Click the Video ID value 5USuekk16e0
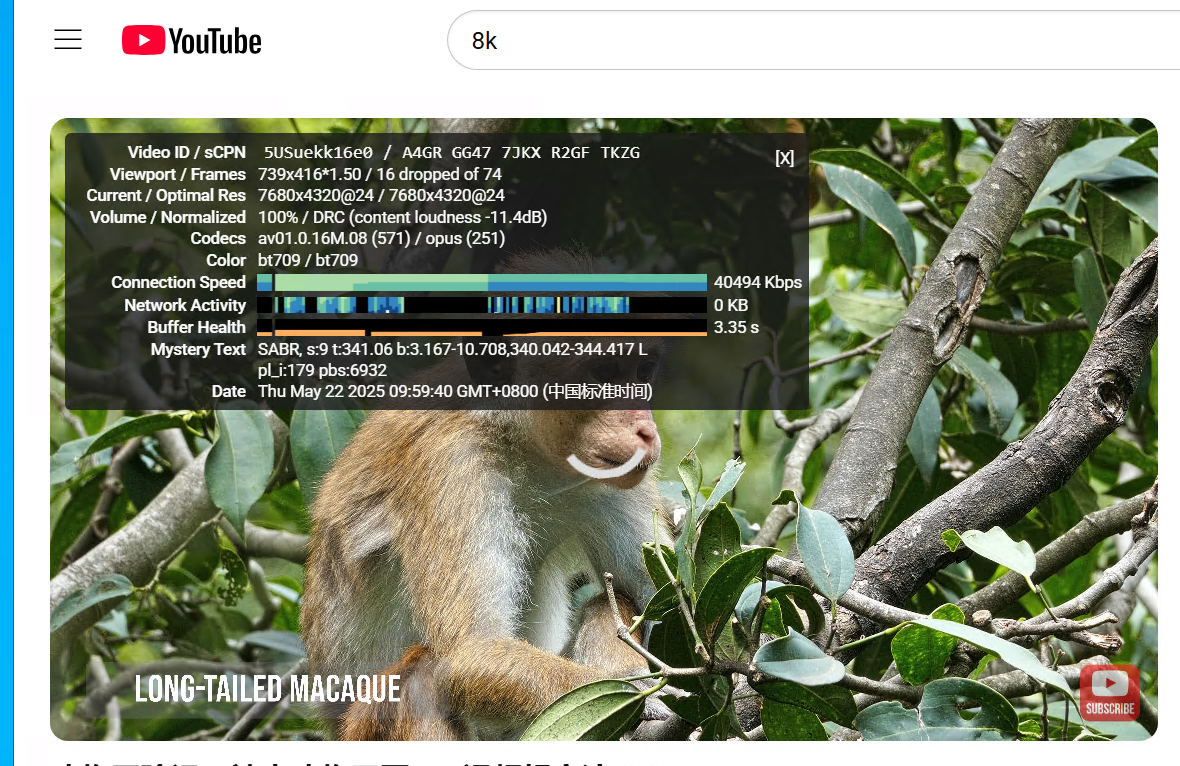This screenshot has height=766, width=1180. point(318,152)
